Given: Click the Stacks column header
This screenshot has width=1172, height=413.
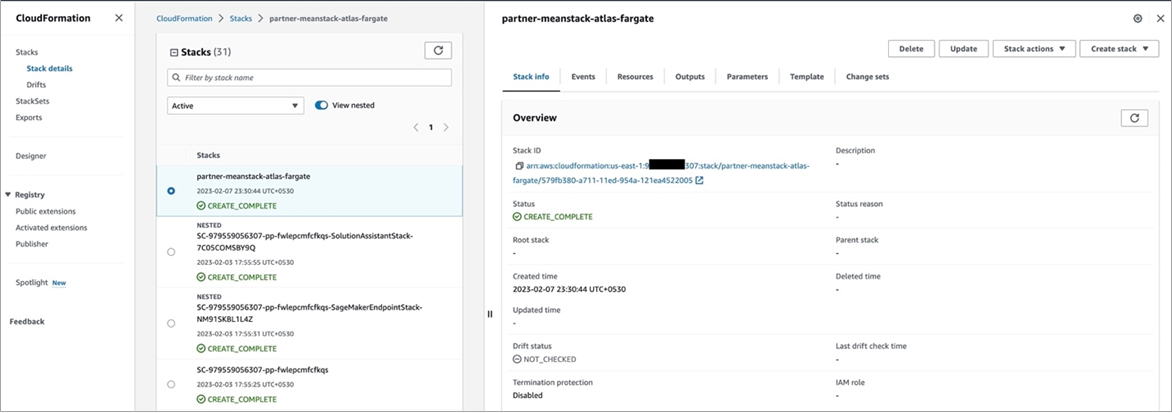Looking at the screenshot, I should pyautogui.click(x=209, y=155).
